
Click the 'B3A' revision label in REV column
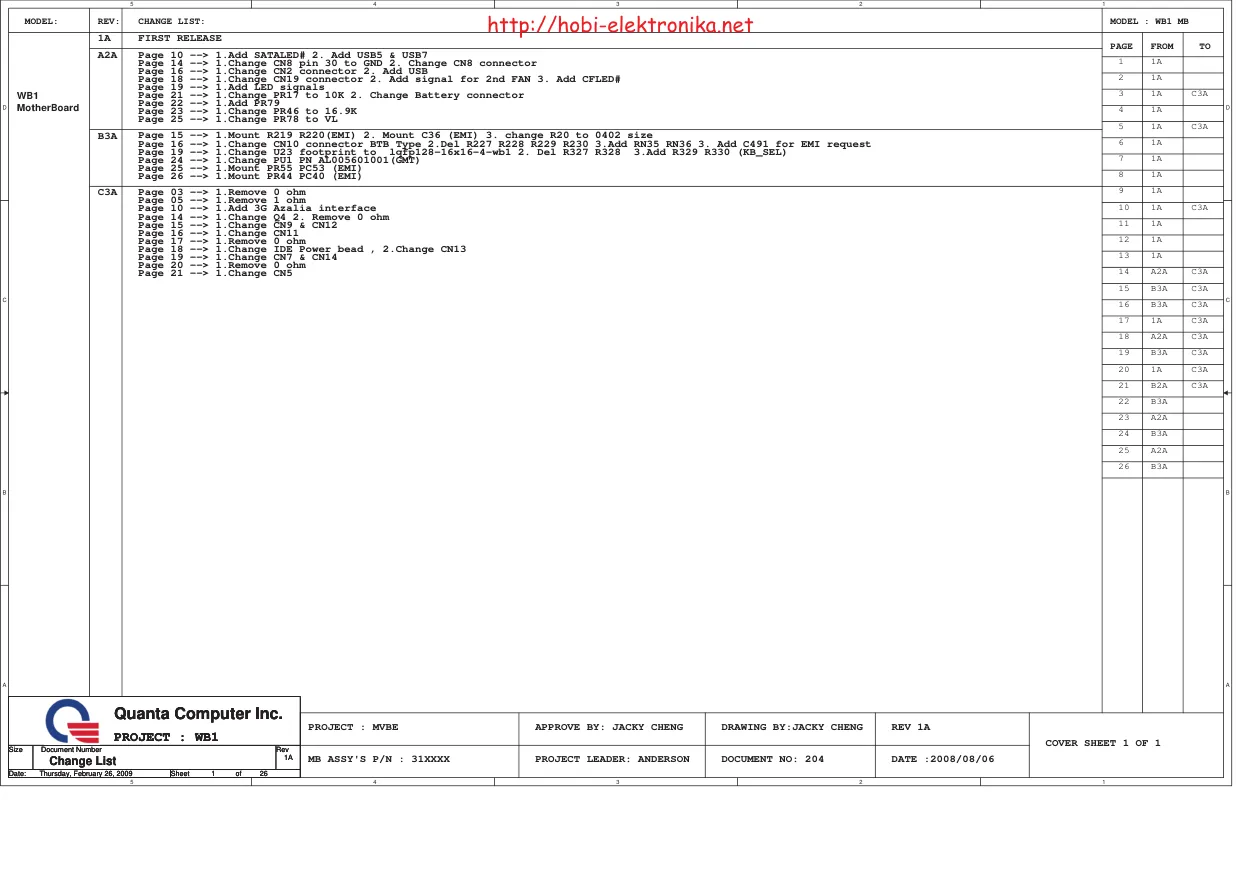(x=107, y=135)
